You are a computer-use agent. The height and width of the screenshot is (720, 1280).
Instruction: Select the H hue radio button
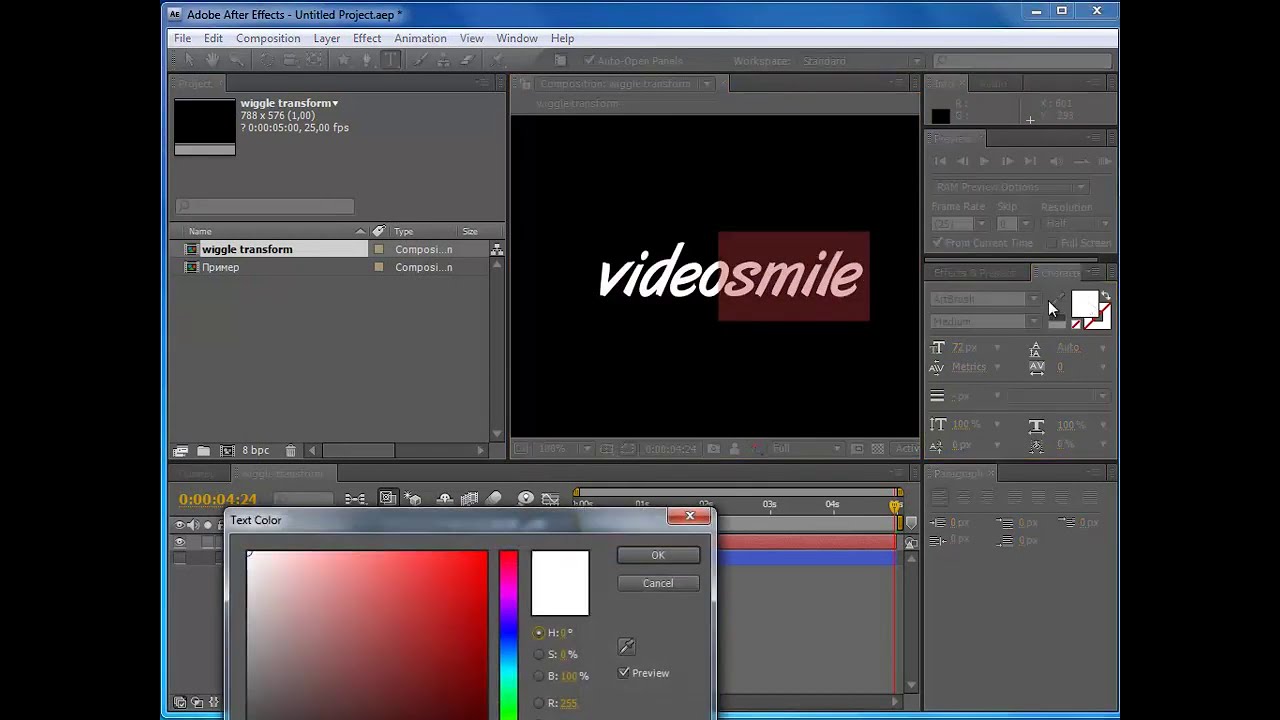click(x=539, y=633)
